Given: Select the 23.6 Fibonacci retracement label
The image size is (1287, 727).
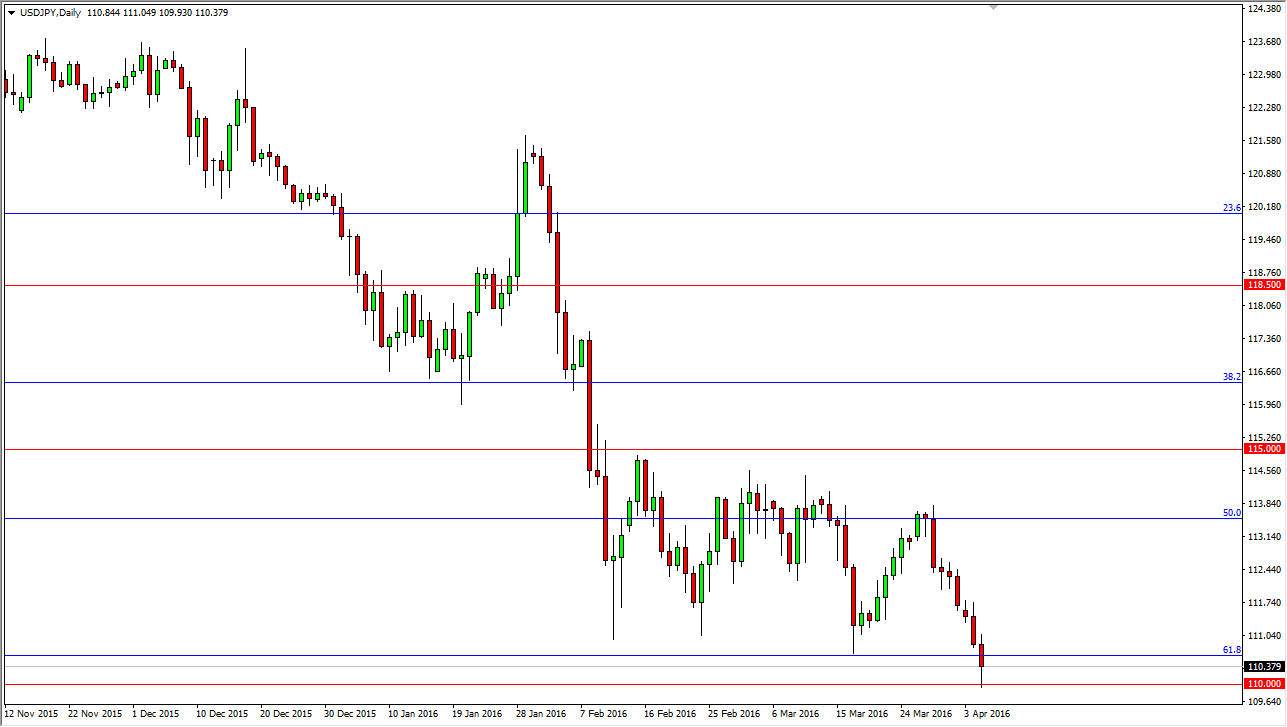Looking at the screenshot, I should click(x=1231, y=205).
